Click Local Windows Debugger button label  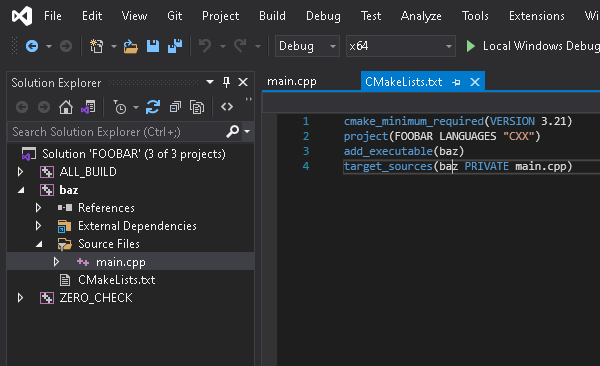[541, 46]
